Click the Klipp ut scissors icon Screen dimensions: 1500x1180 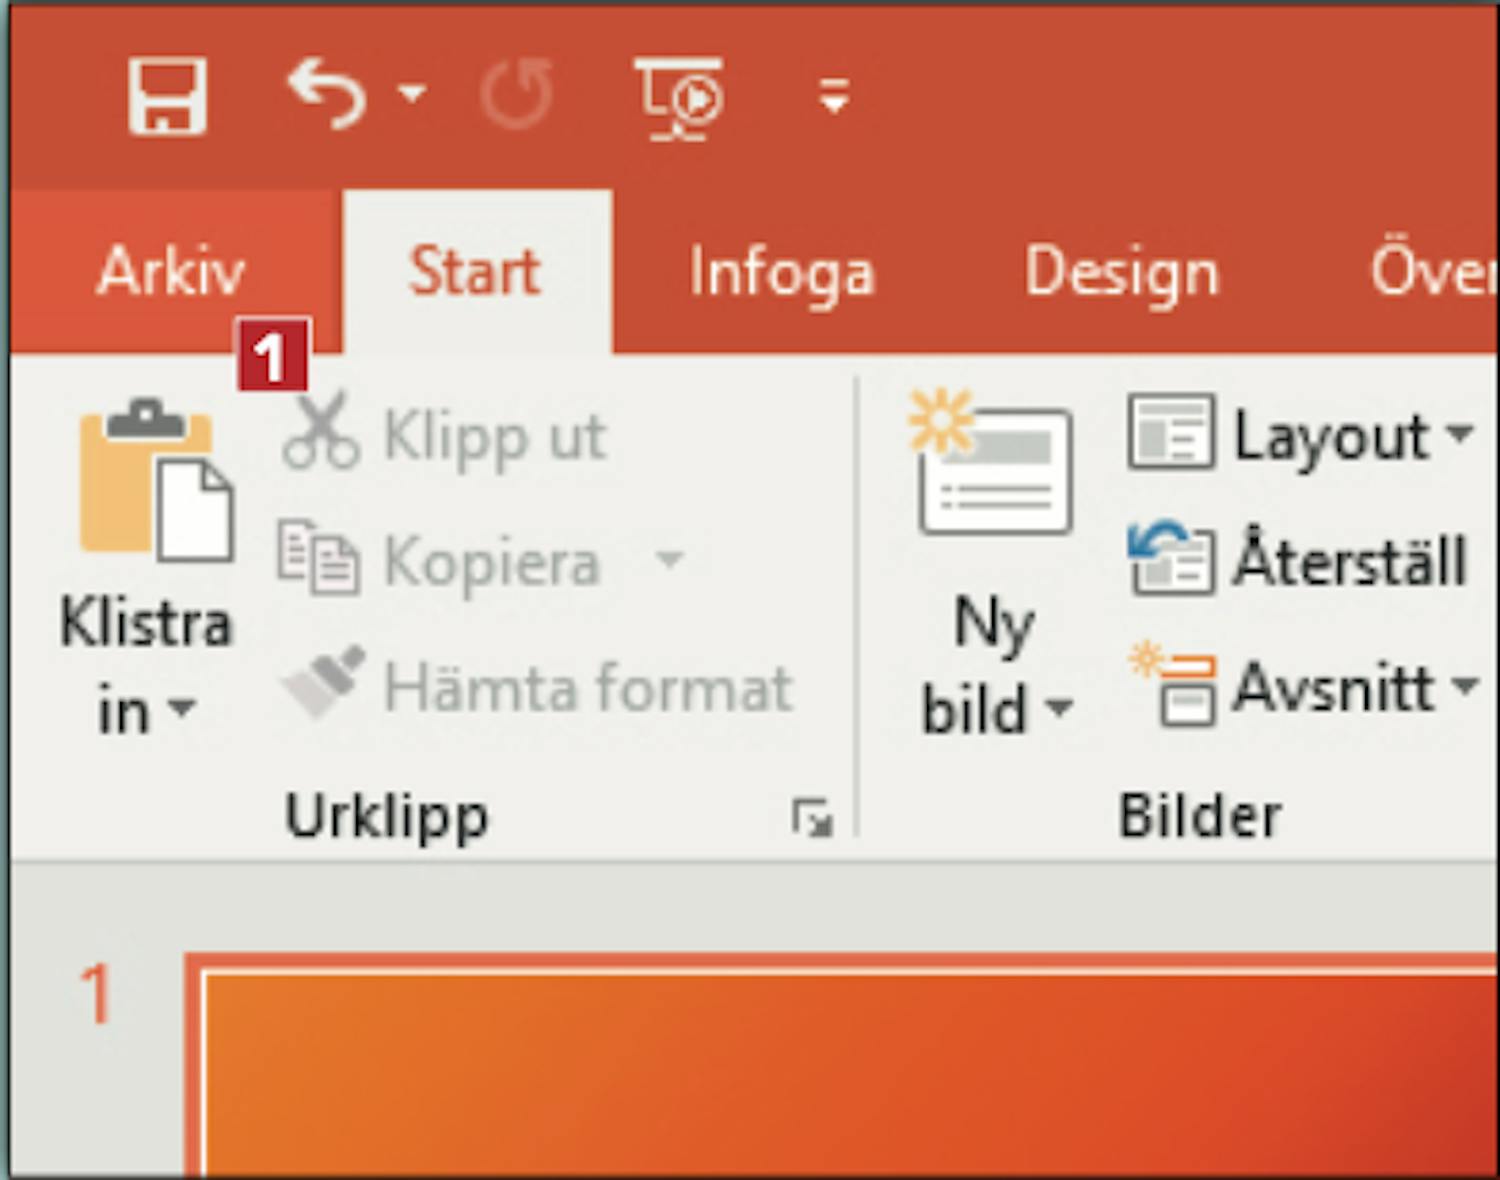click(x=320, y=430)
